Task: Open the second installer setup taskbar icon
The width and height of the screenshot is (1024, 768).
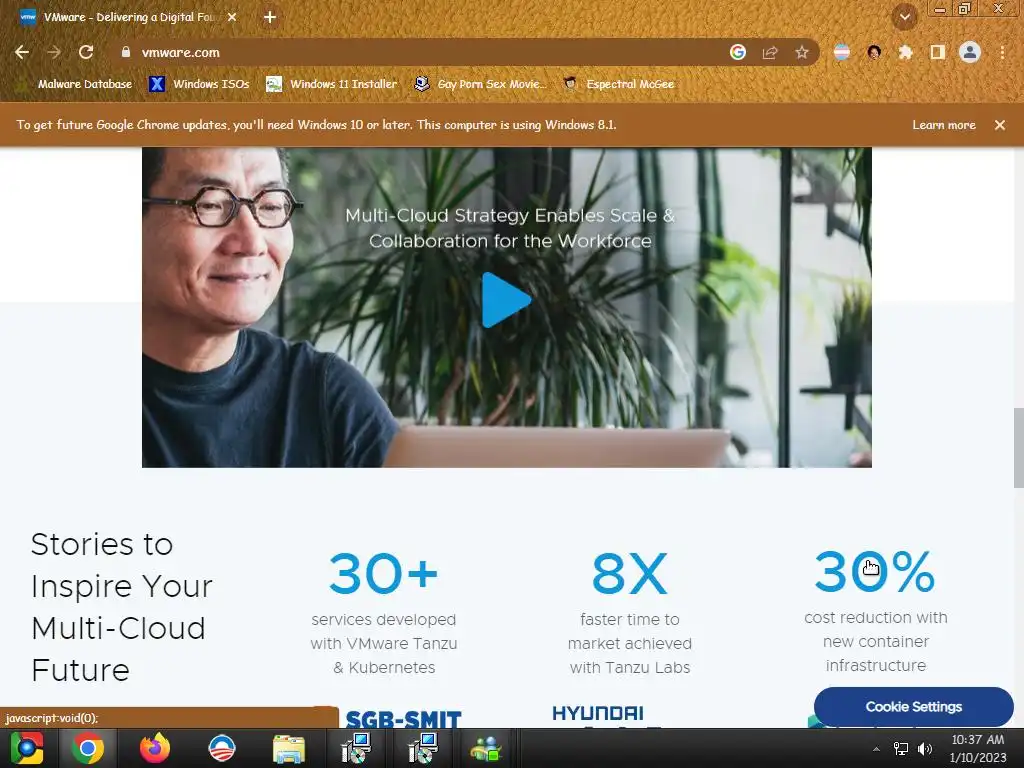Action: pyautogui.click(x=423, y=748)
